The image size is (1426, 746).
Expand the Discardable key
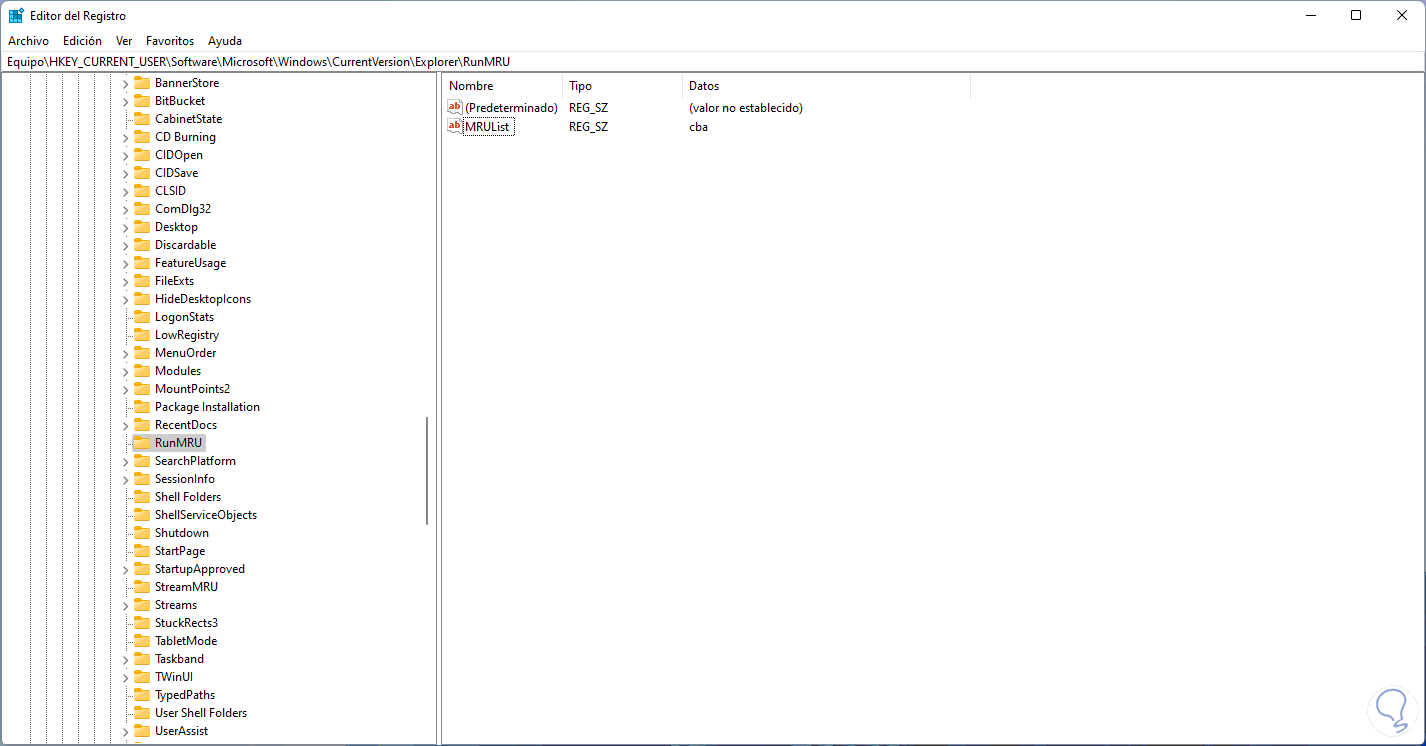[125, 245]
